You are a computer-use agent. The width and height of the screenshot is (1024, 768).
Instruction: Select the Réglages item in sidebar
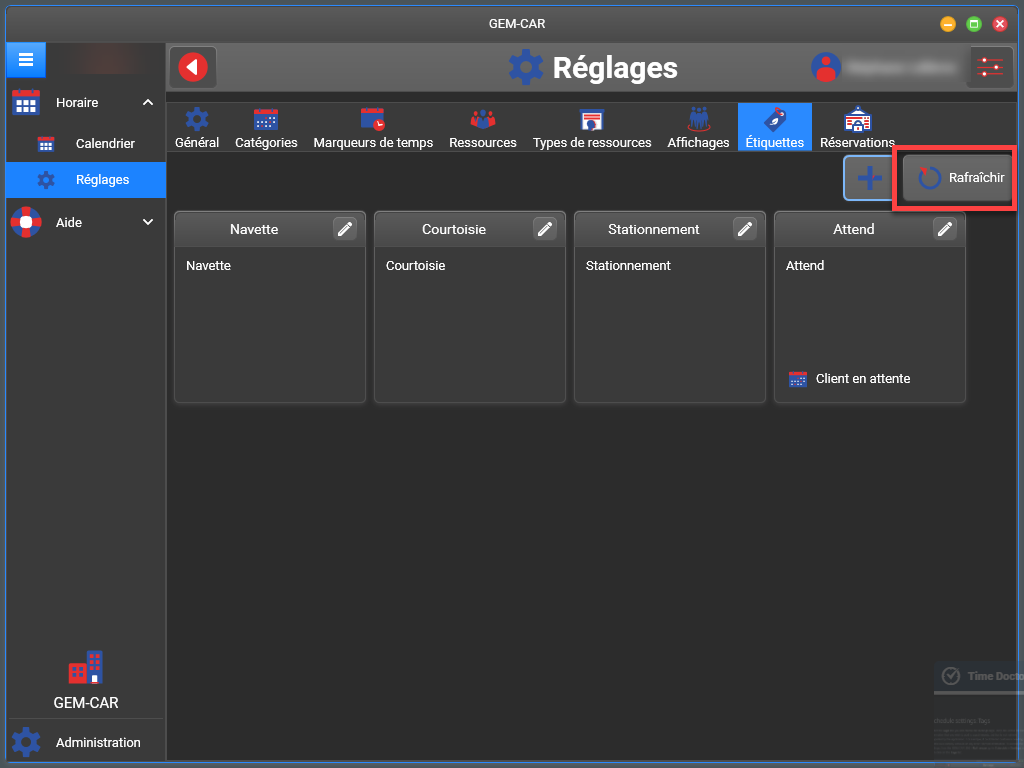(86, 180)
